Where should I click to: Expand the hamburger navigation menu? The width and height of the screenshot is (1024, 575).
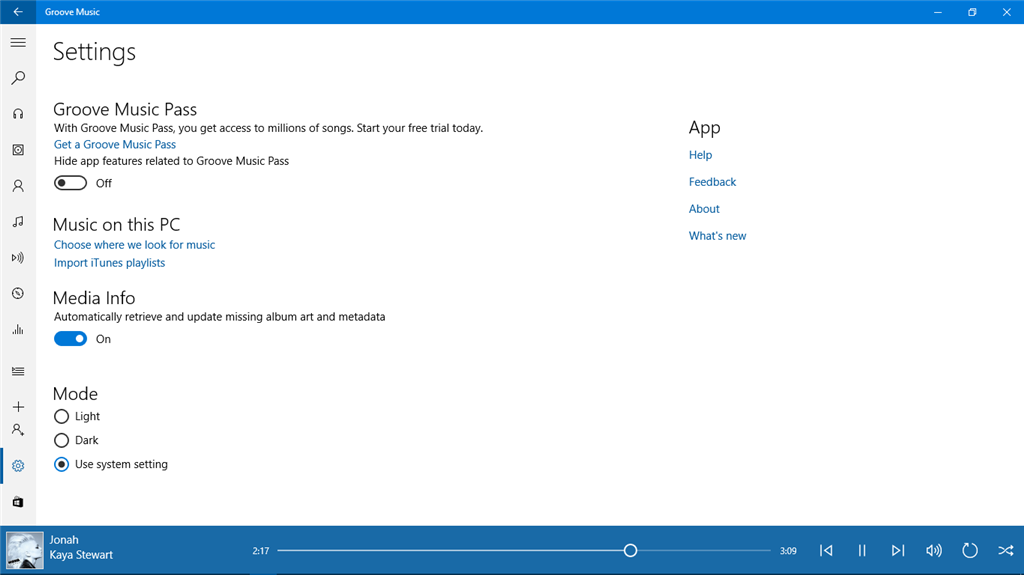click(18, 42)
